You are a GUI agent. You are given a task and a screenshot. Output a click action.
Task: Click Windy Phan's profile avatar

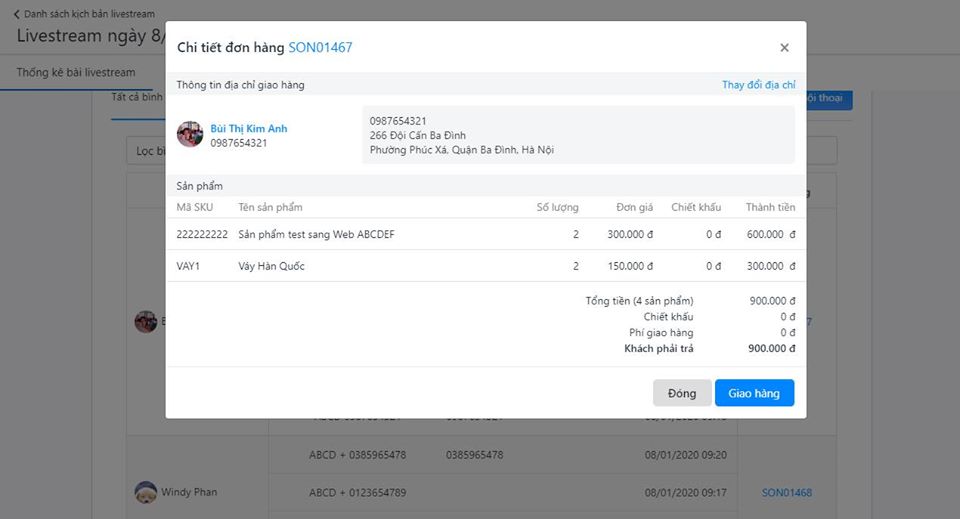click(146, 492)
